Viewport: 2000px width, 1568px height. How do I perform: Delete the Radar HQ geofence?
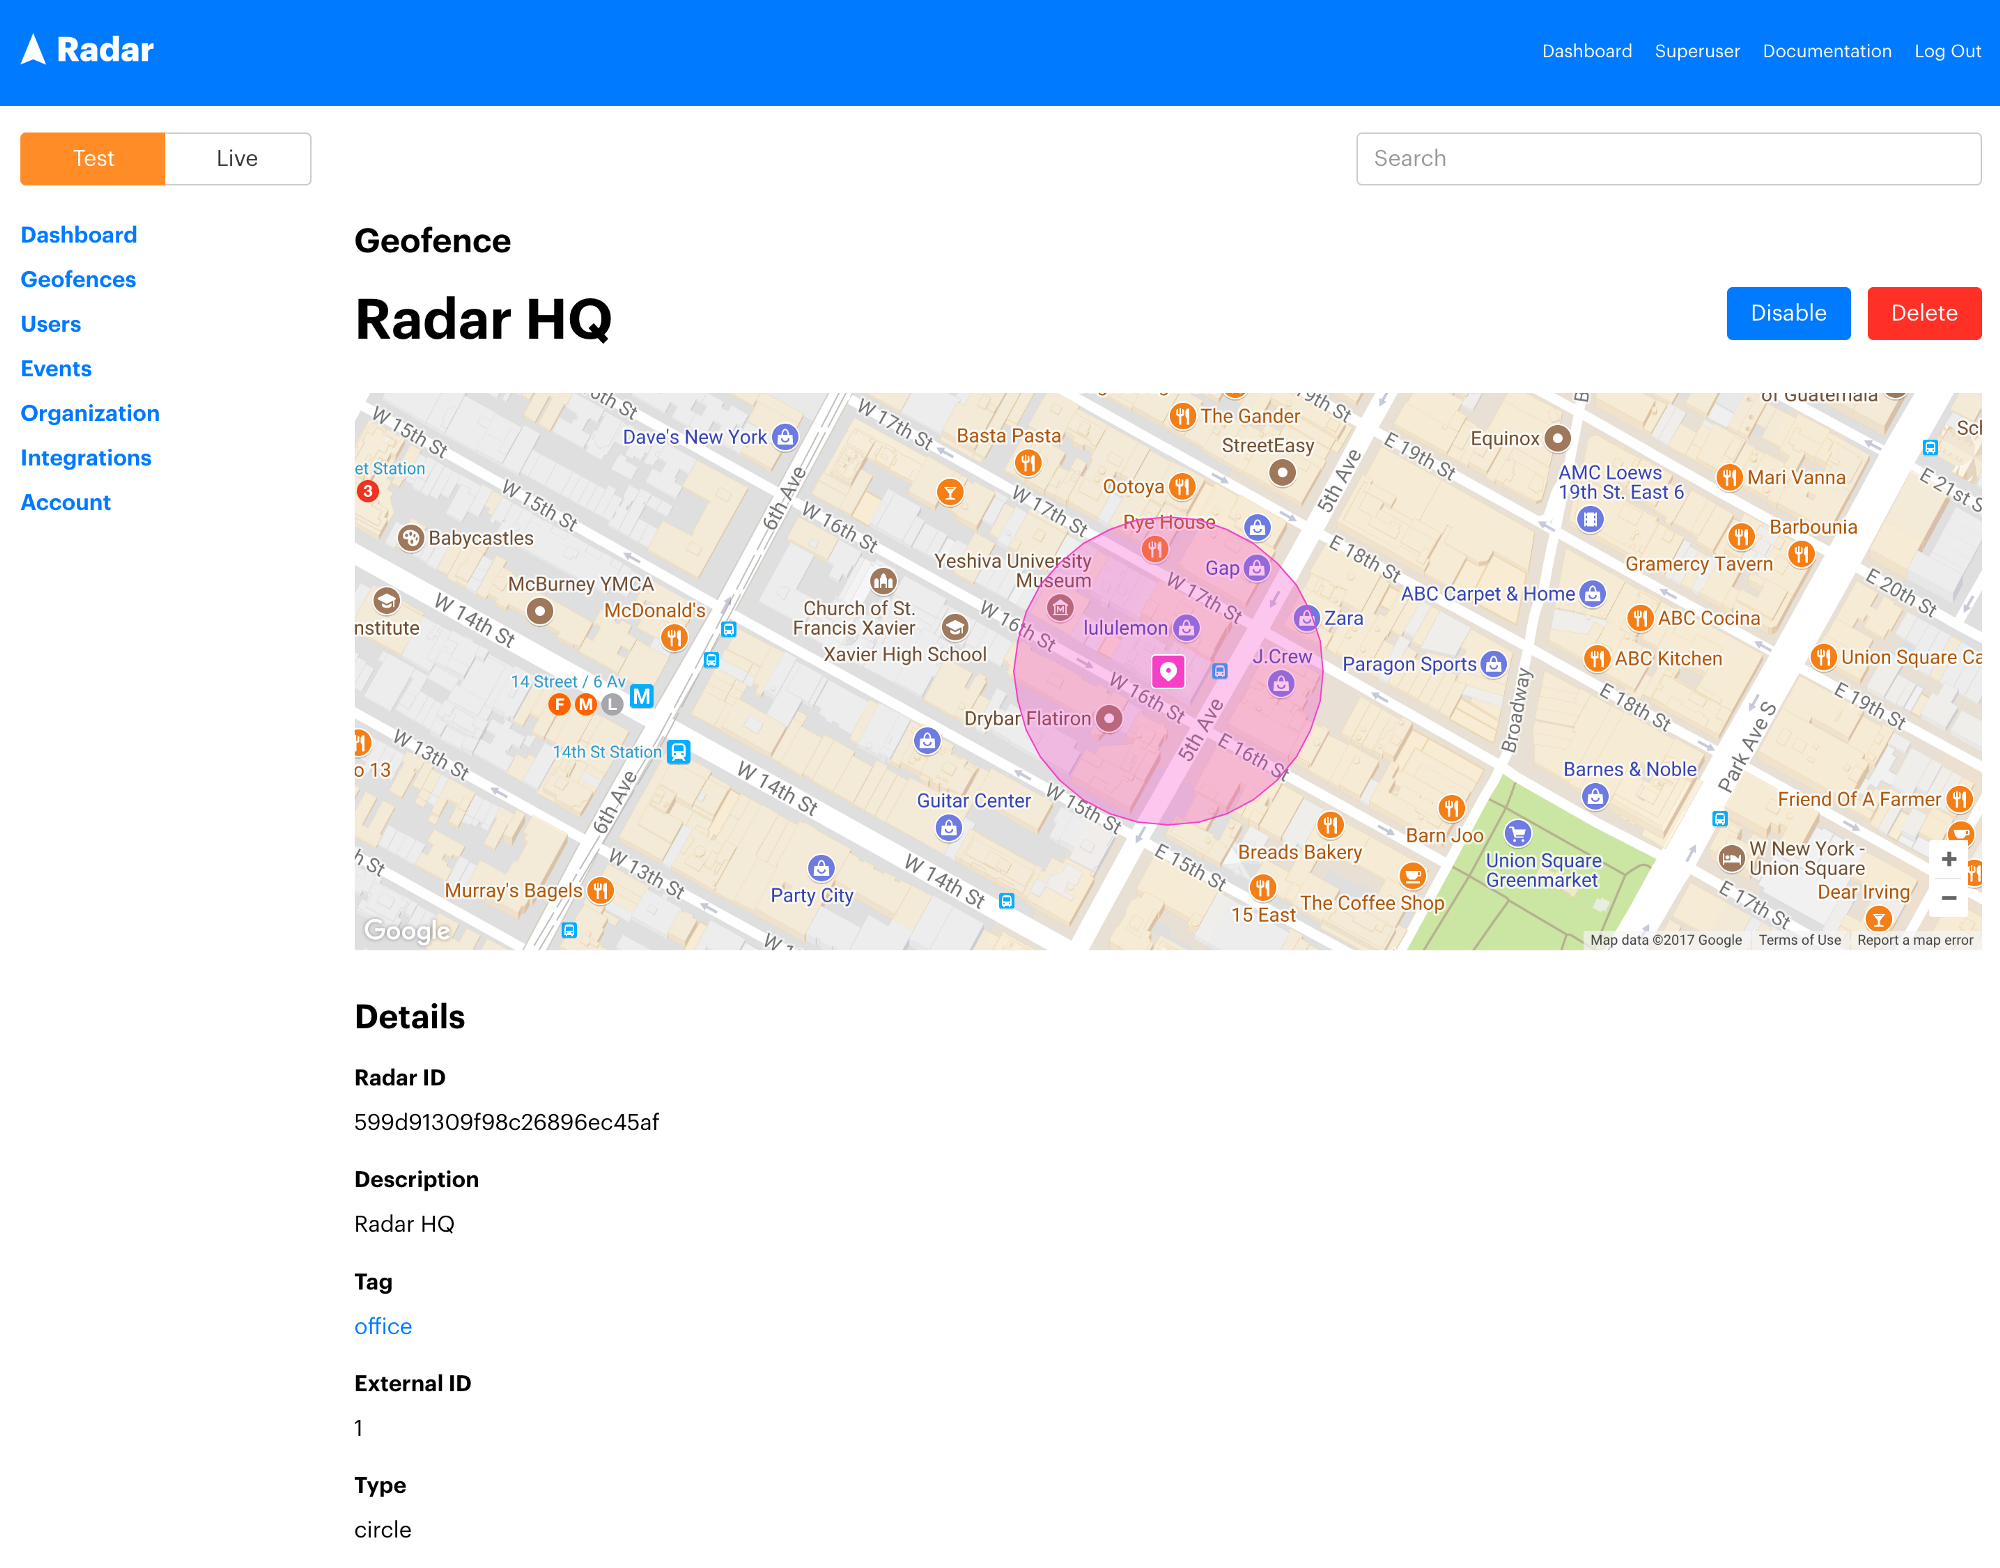point(1924,313)
